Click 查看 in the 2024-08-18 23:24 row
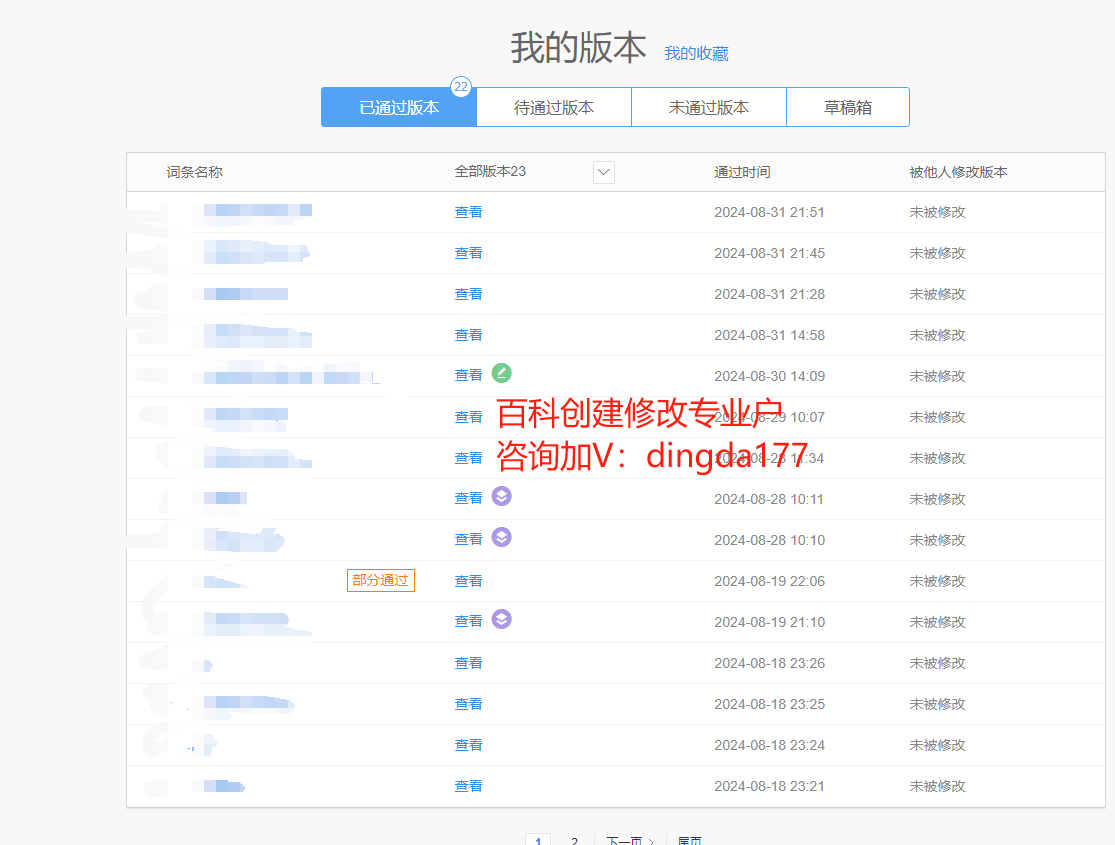The image size is (1115, 845). point(469,745)
